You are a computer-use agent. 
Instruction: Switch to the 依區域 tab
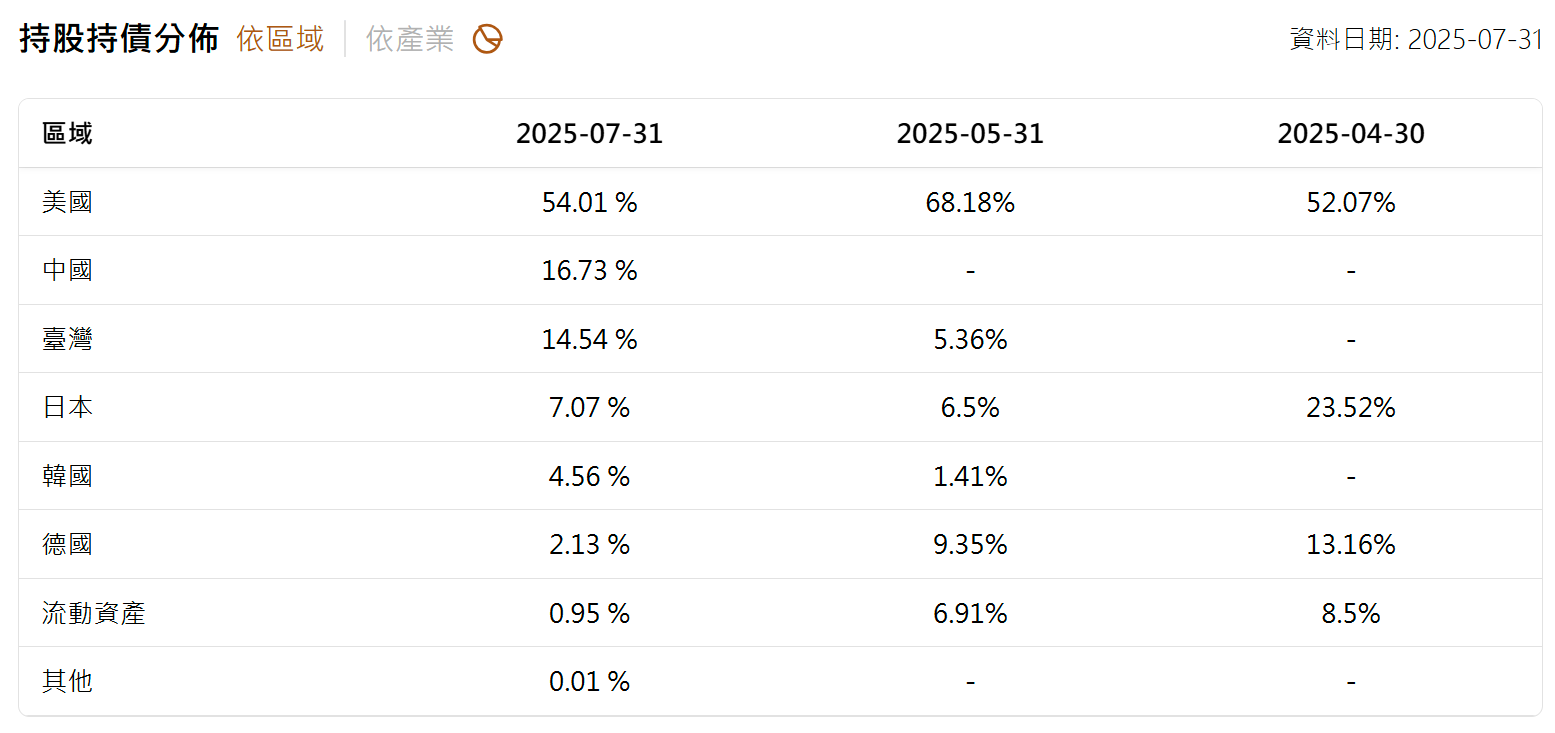(x=280, y=40)
